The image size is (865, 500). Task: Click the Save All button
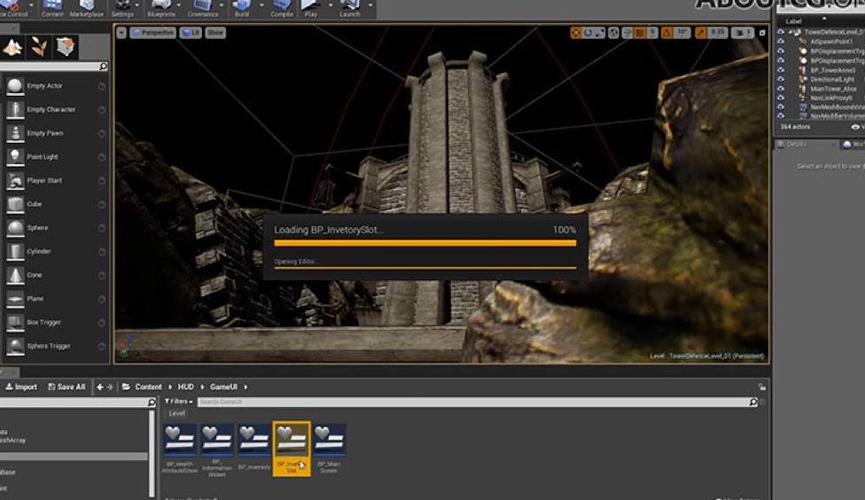pyautogui.click(x=66, y=387)
